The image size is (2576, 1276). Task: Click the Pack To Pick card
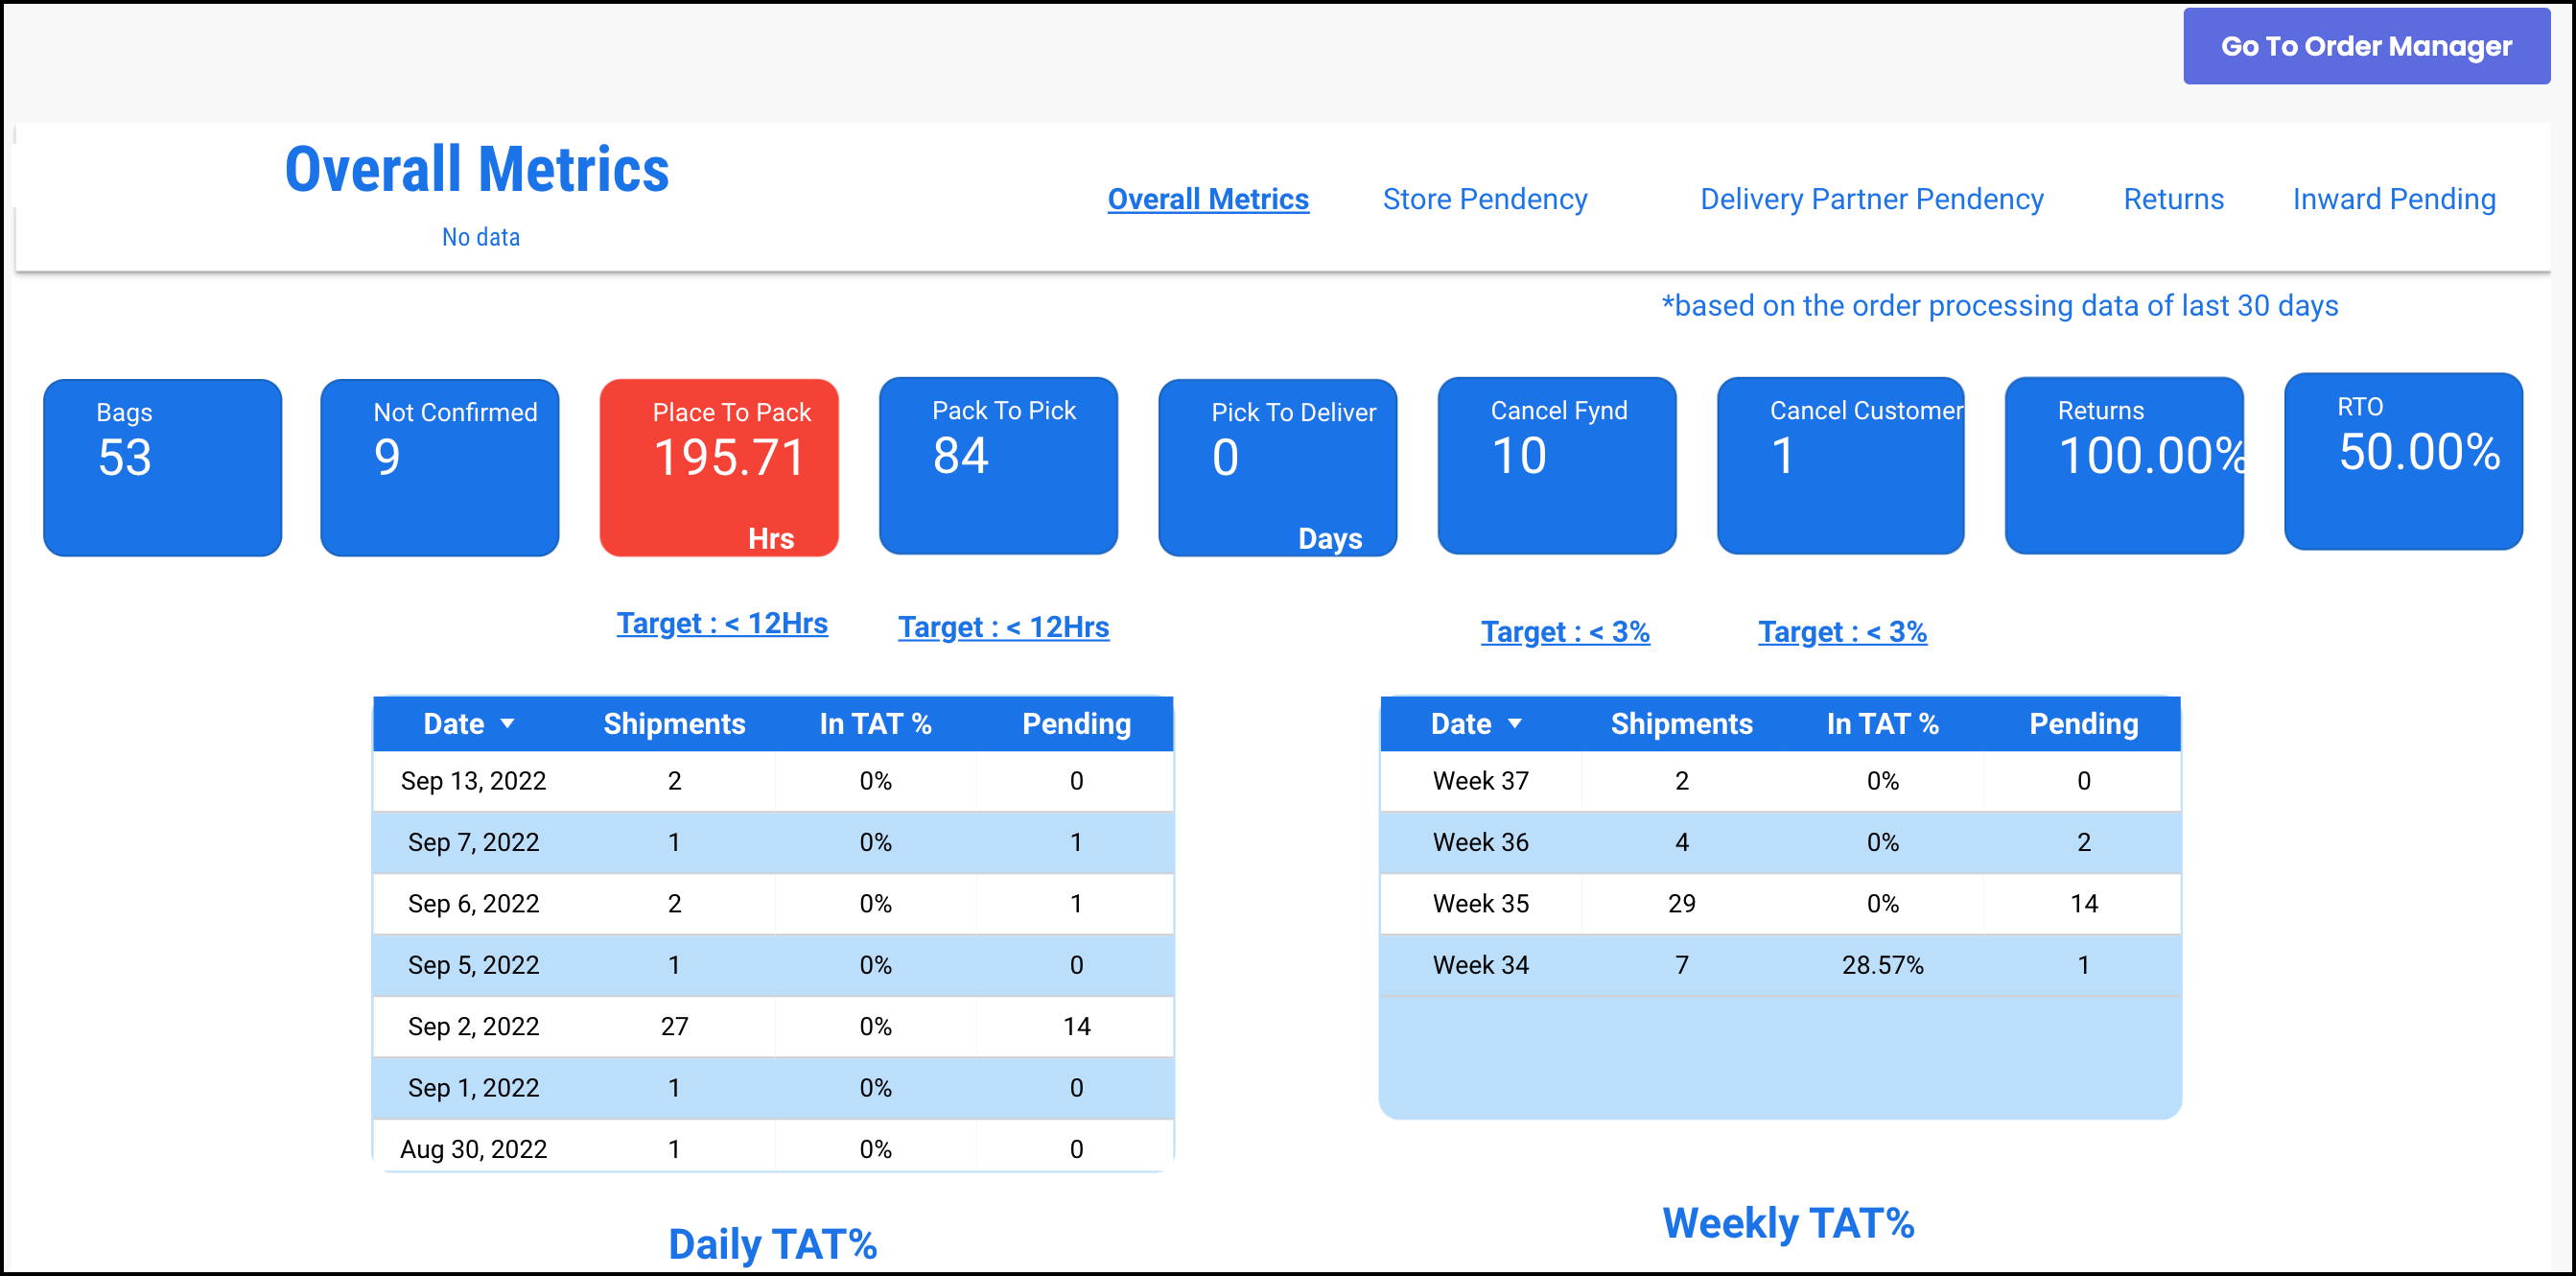click(997, 465)
